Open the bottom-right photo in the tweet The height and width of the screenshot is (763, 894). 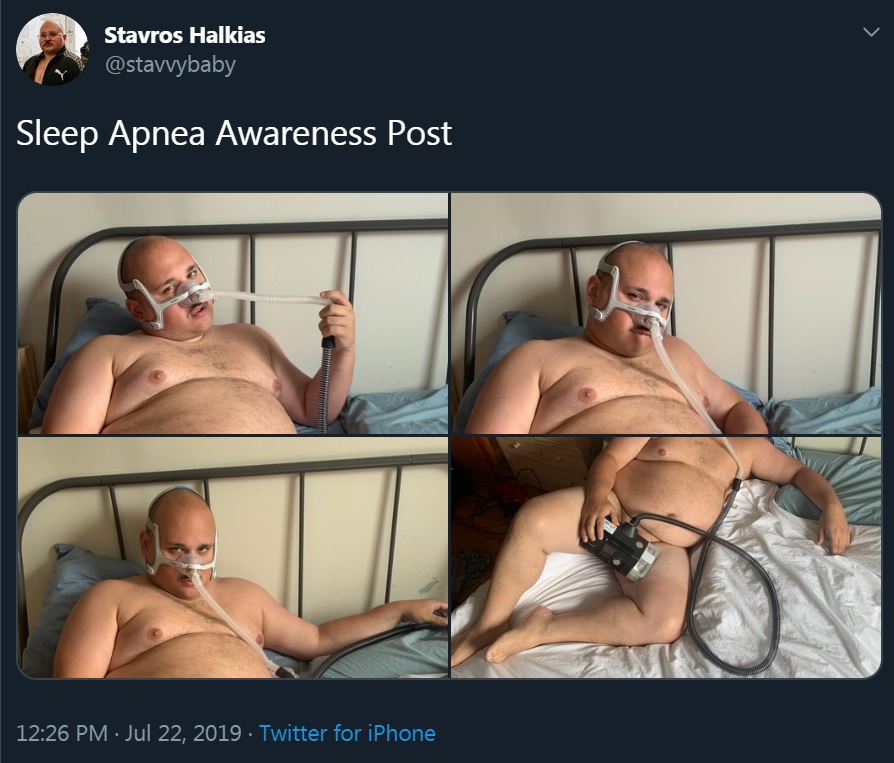[667, 557]
